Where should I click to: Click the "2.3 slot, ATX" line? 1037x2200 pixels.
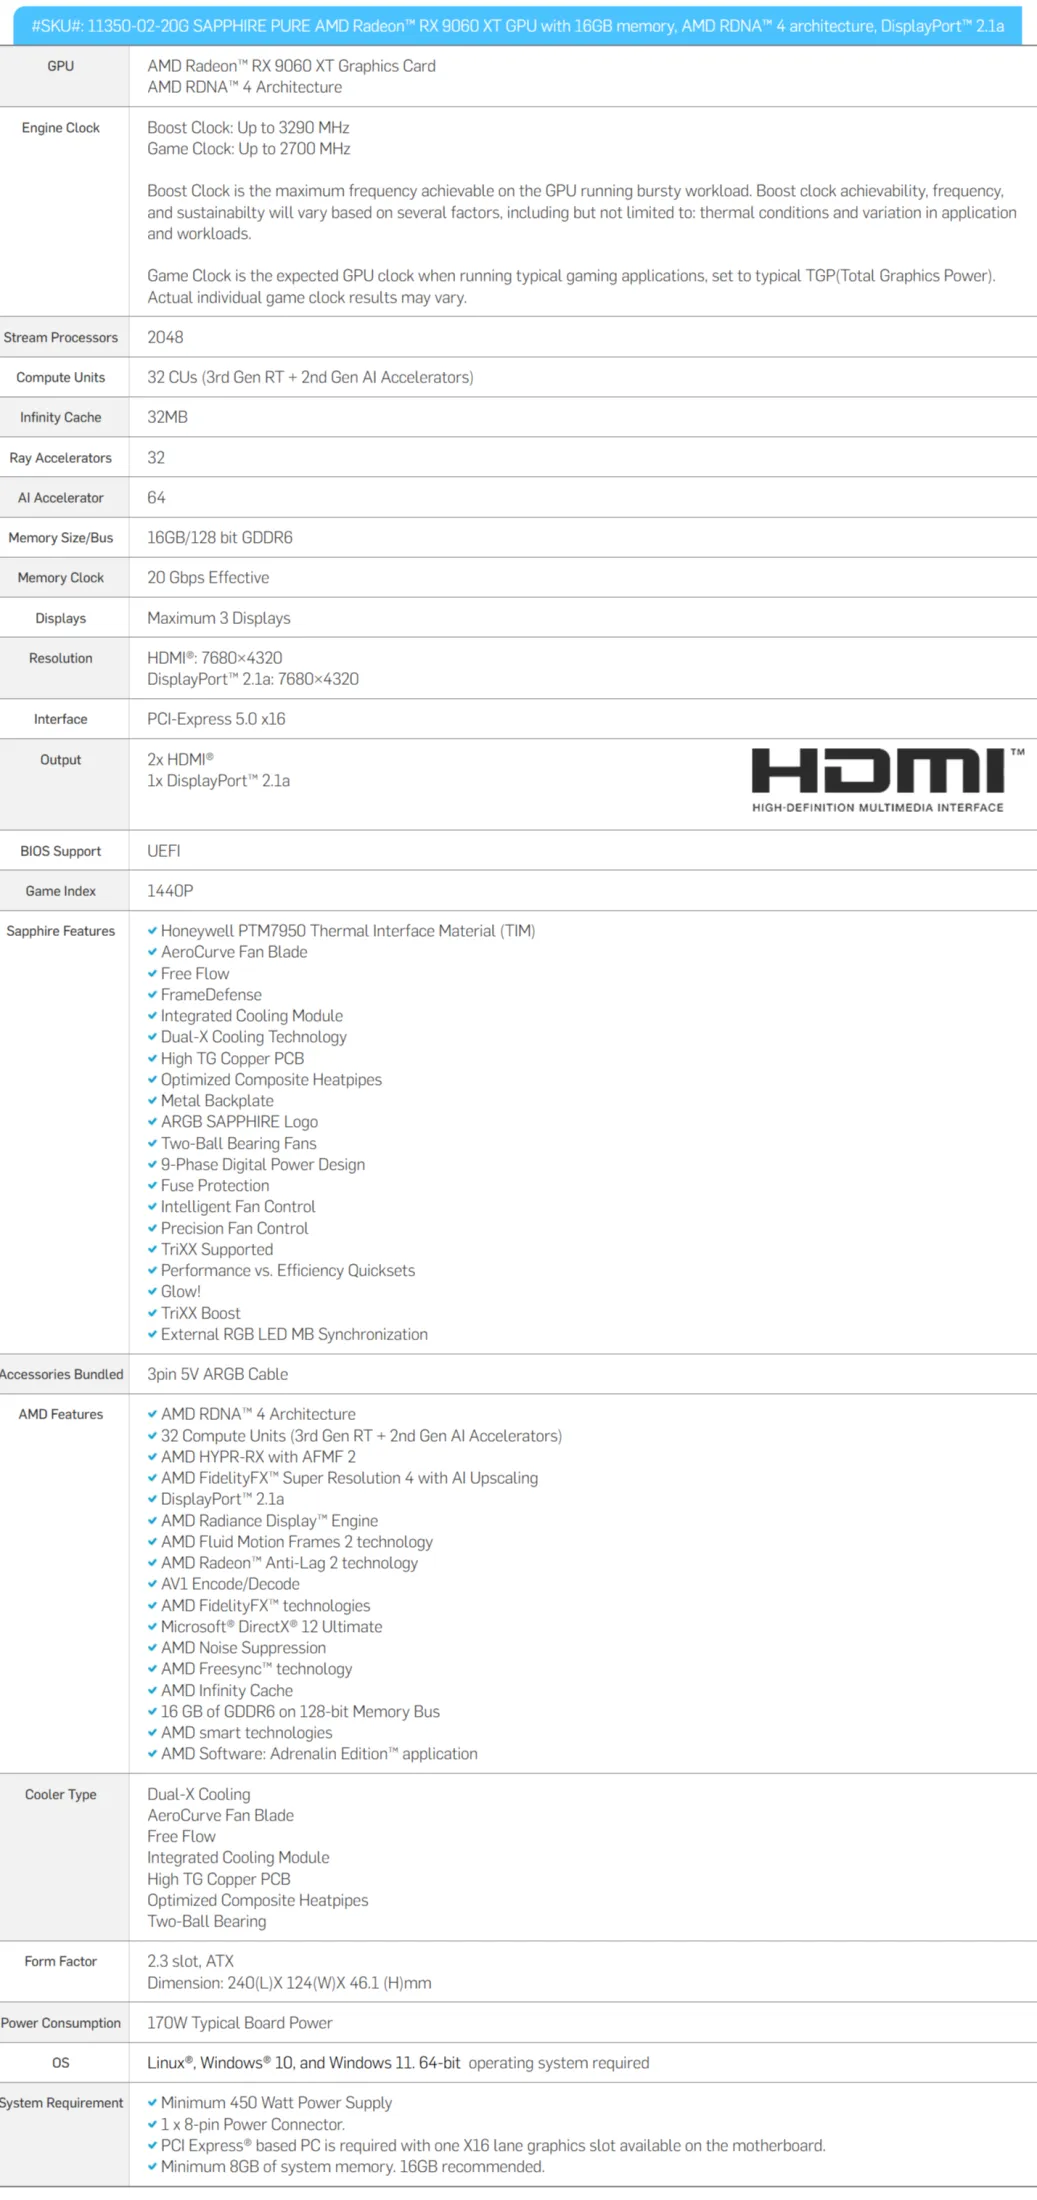190,1961
